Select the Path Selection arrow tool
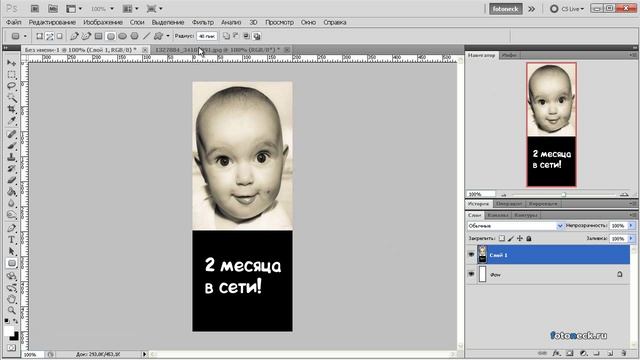Image resolution: width=640 pixels, height=360 pixels. pos(11,251)
